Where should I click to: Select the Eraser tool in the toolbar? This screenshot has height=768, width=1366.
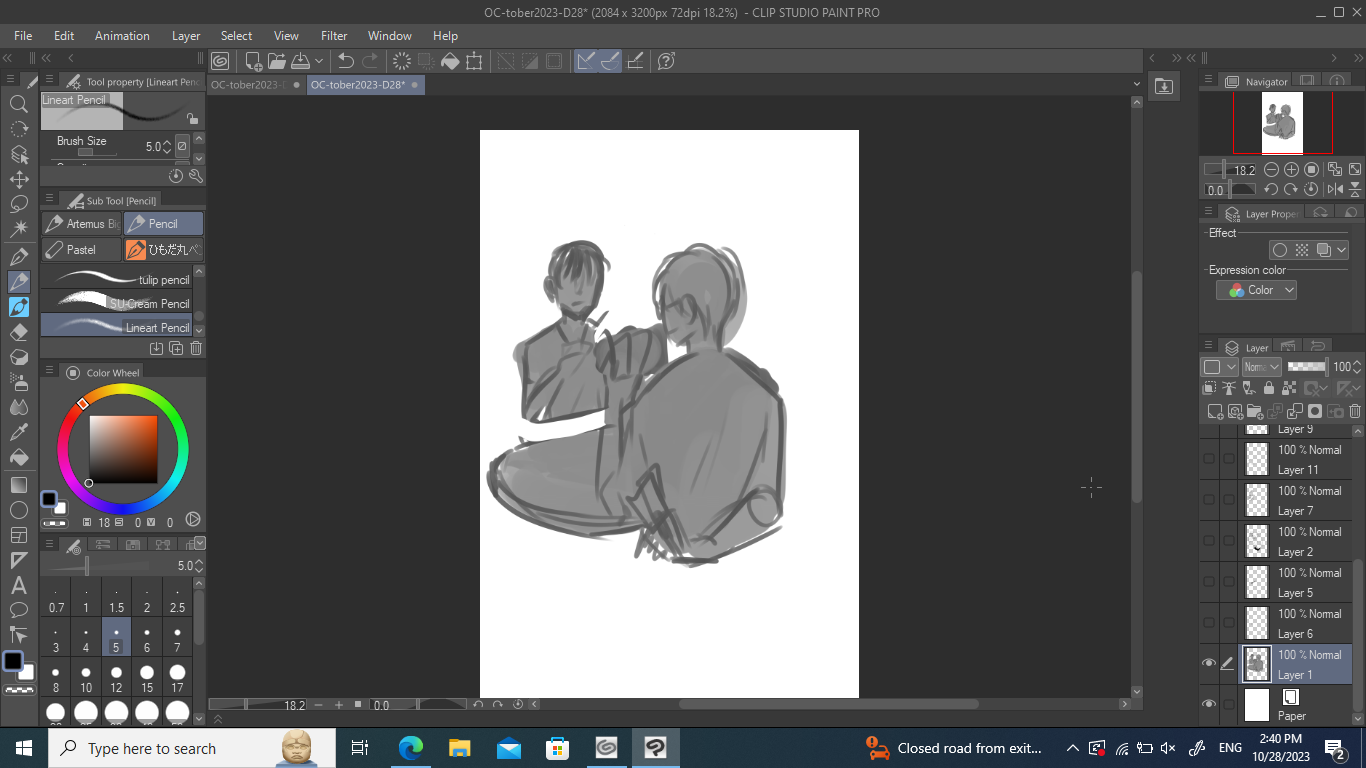[18, 332]
